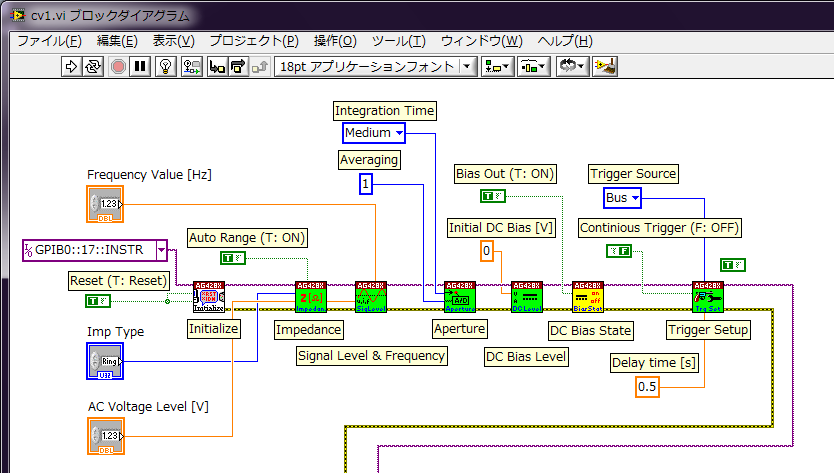Click the Step Out button
The width and height of the screenshot is (834, 473).
pyautogui.click(x=260, y=67)
